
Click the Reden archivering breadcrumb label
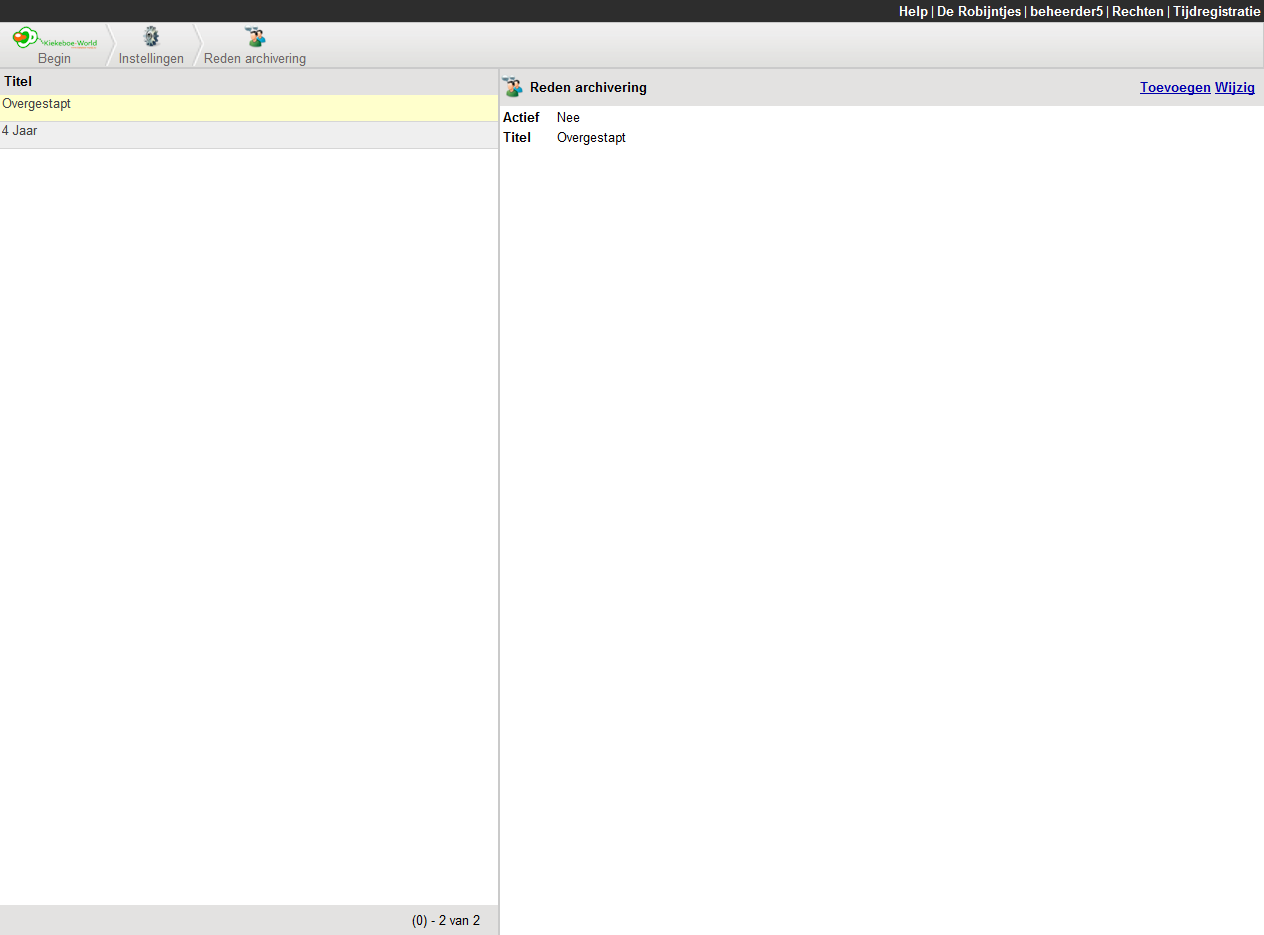[255, 59]
